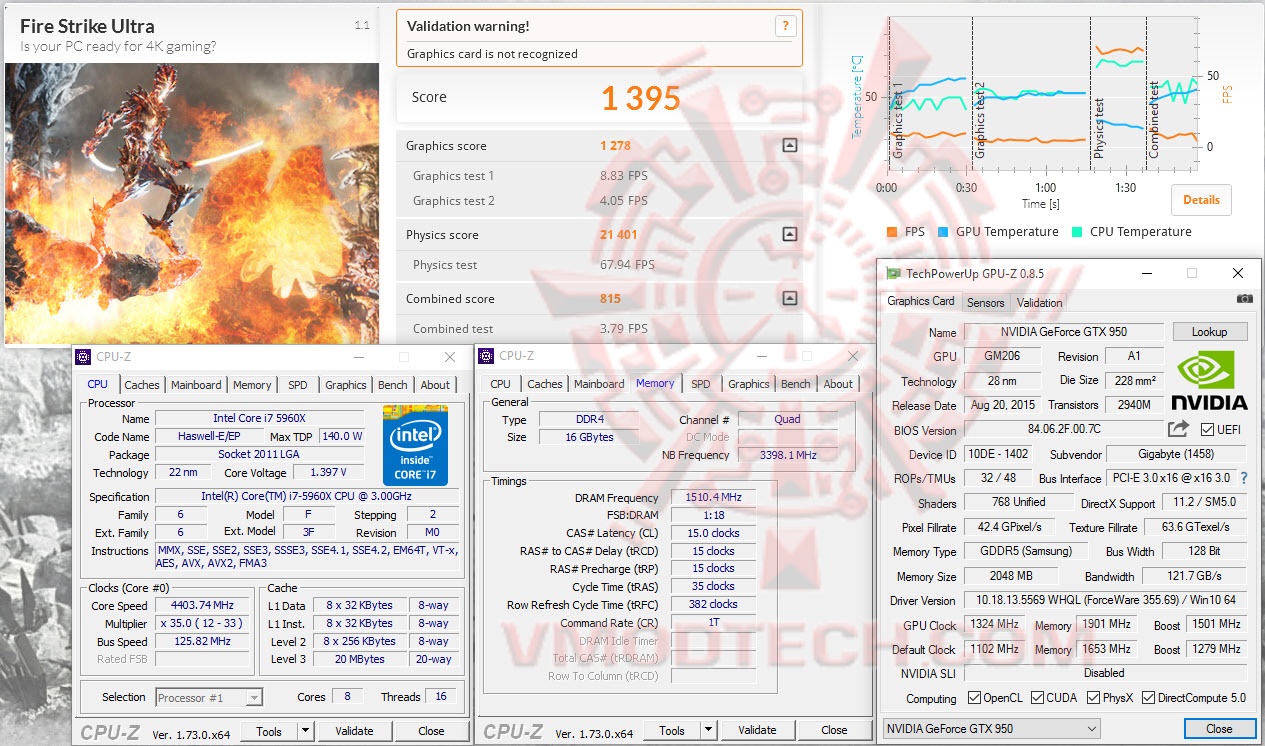1265x746 pixels.
Task: Close the left CPU-Z window with X
Action: (449, 357)
